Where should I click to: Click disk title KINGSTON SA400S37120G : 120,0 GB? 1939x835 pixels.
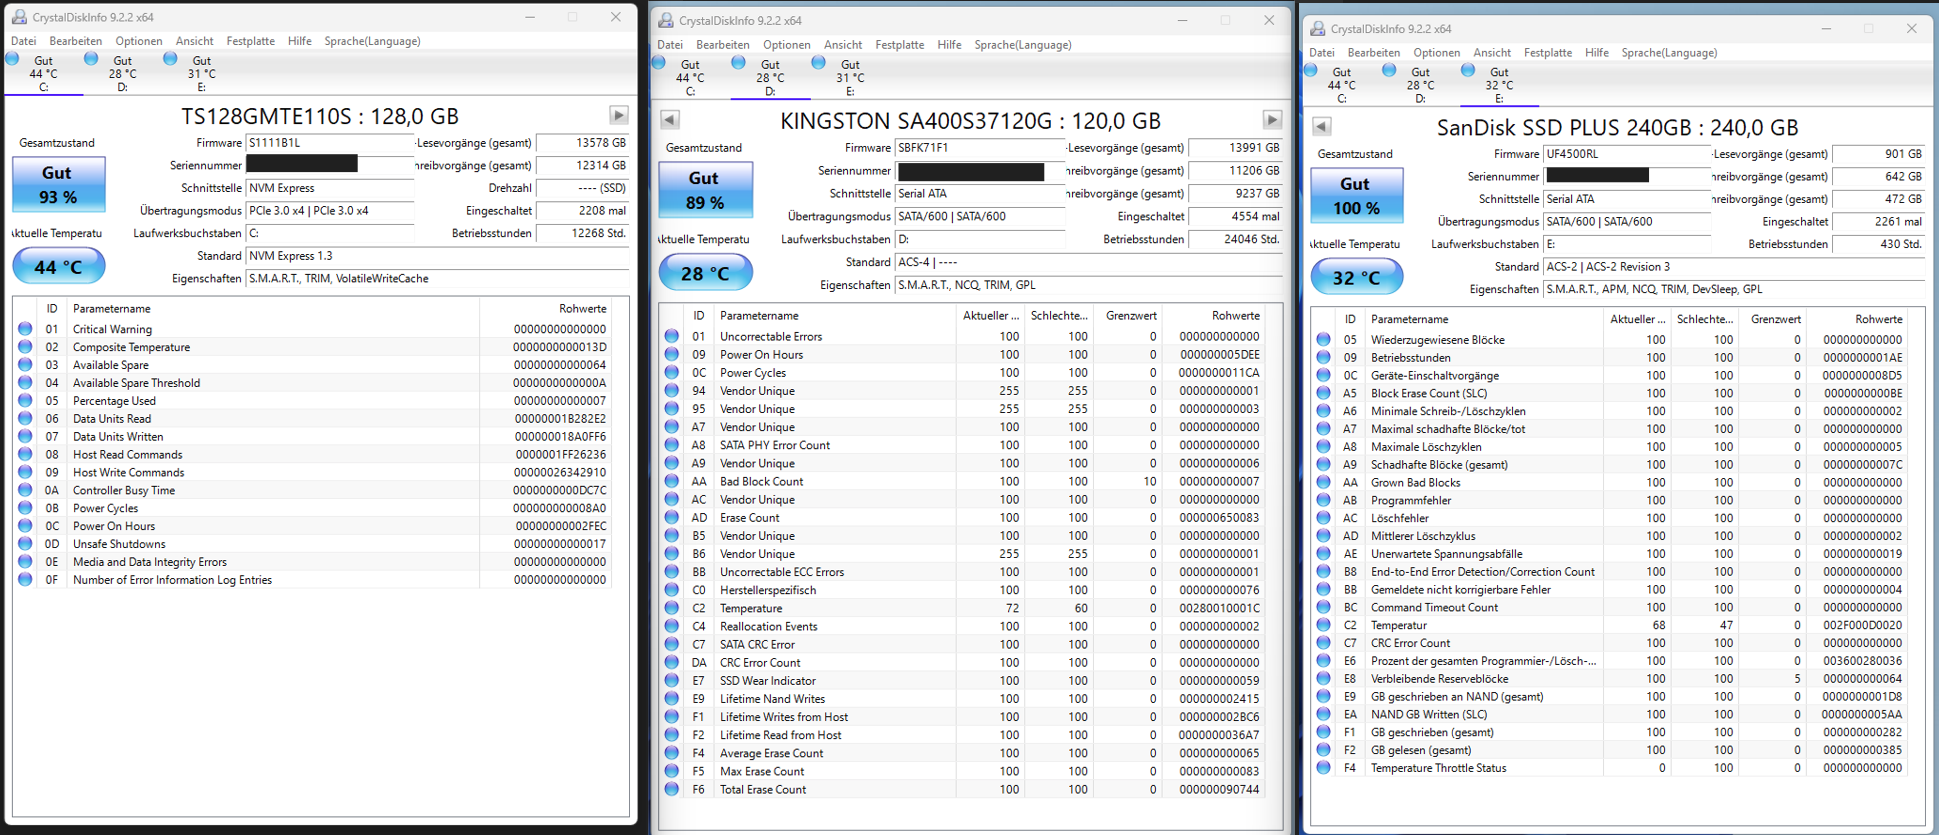(970, 121)
